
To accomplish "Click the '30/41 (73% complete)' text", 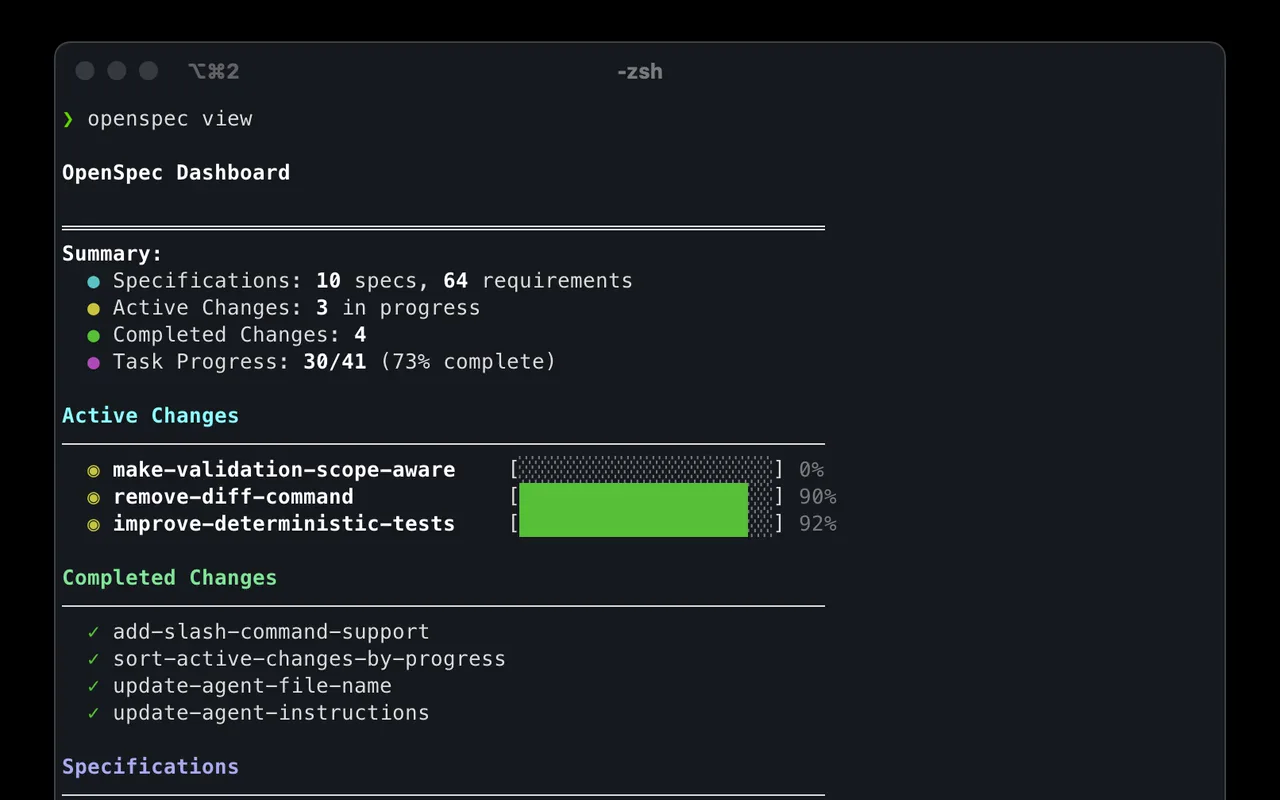I will coord(429,362).
